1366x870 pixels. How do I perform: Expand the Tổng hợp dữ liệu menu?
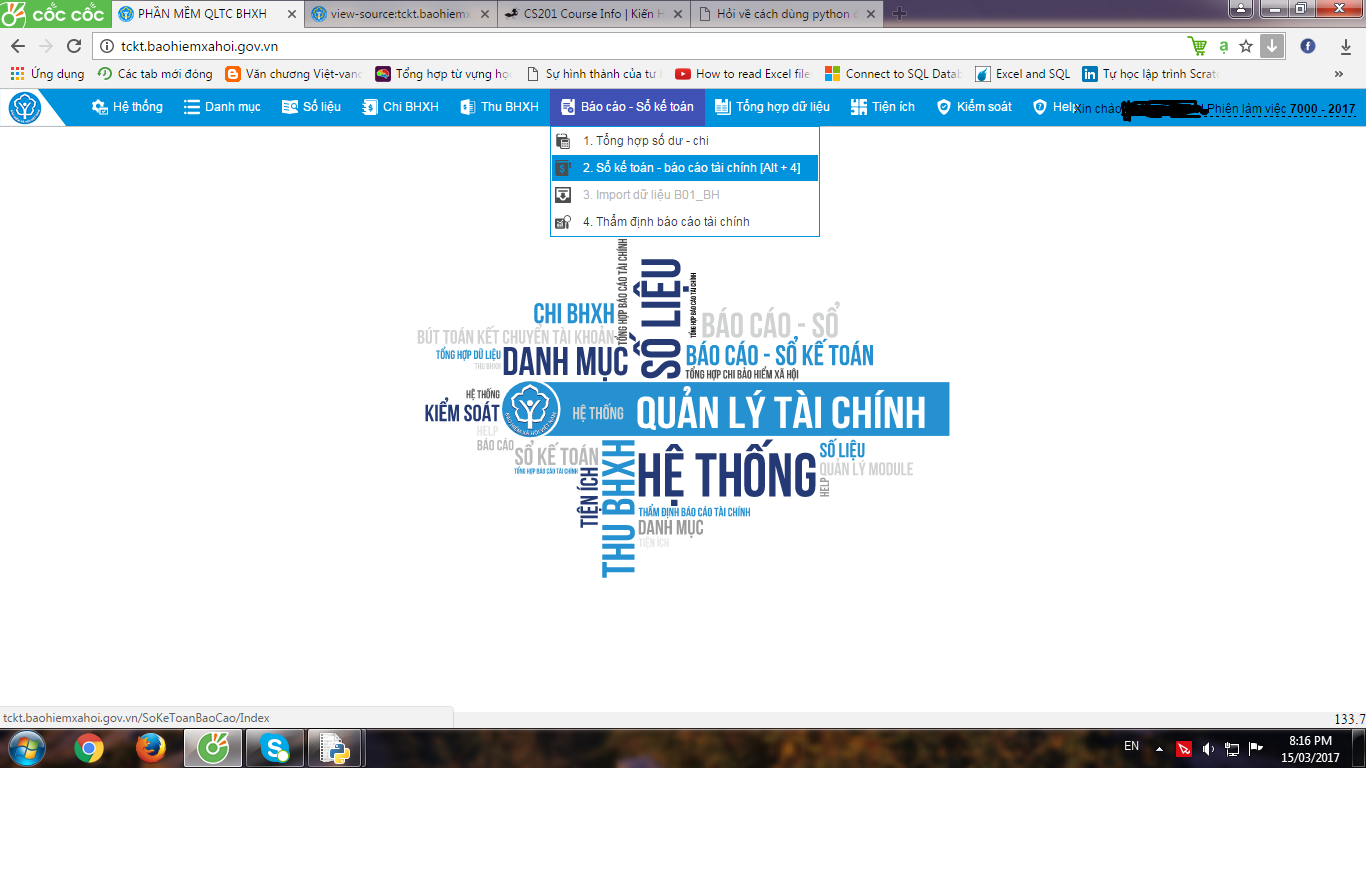(772, 107)
